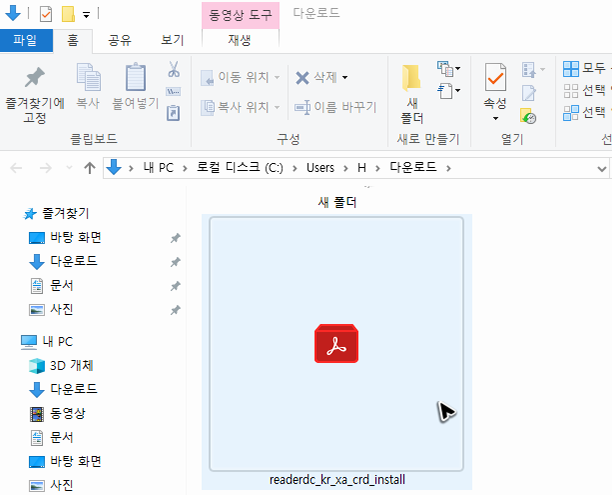Click the invert selection icon
This screenshot has height=495, width=612.
[571, 113]
